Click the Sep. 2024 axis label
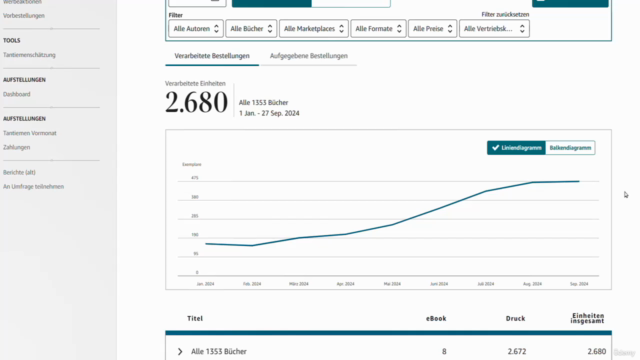Screen dimensions: 640x360 579,284
